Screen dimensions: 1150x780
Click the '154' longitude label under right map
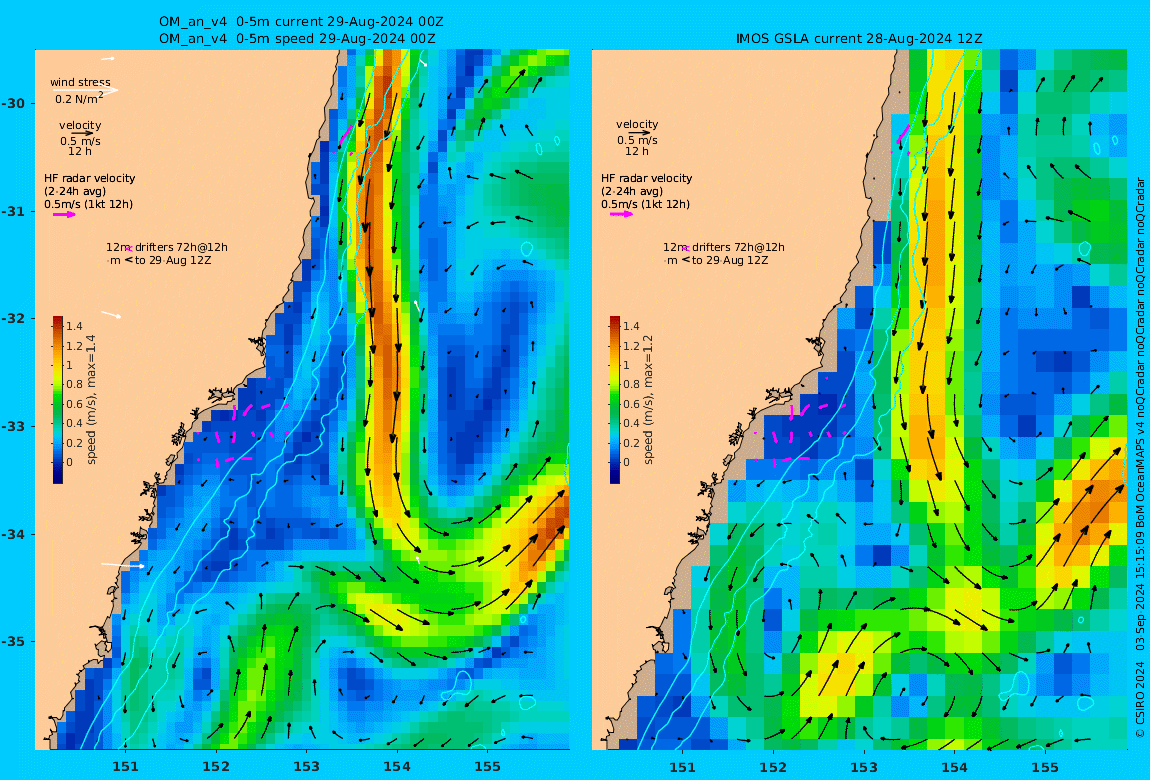pos(954,767)
